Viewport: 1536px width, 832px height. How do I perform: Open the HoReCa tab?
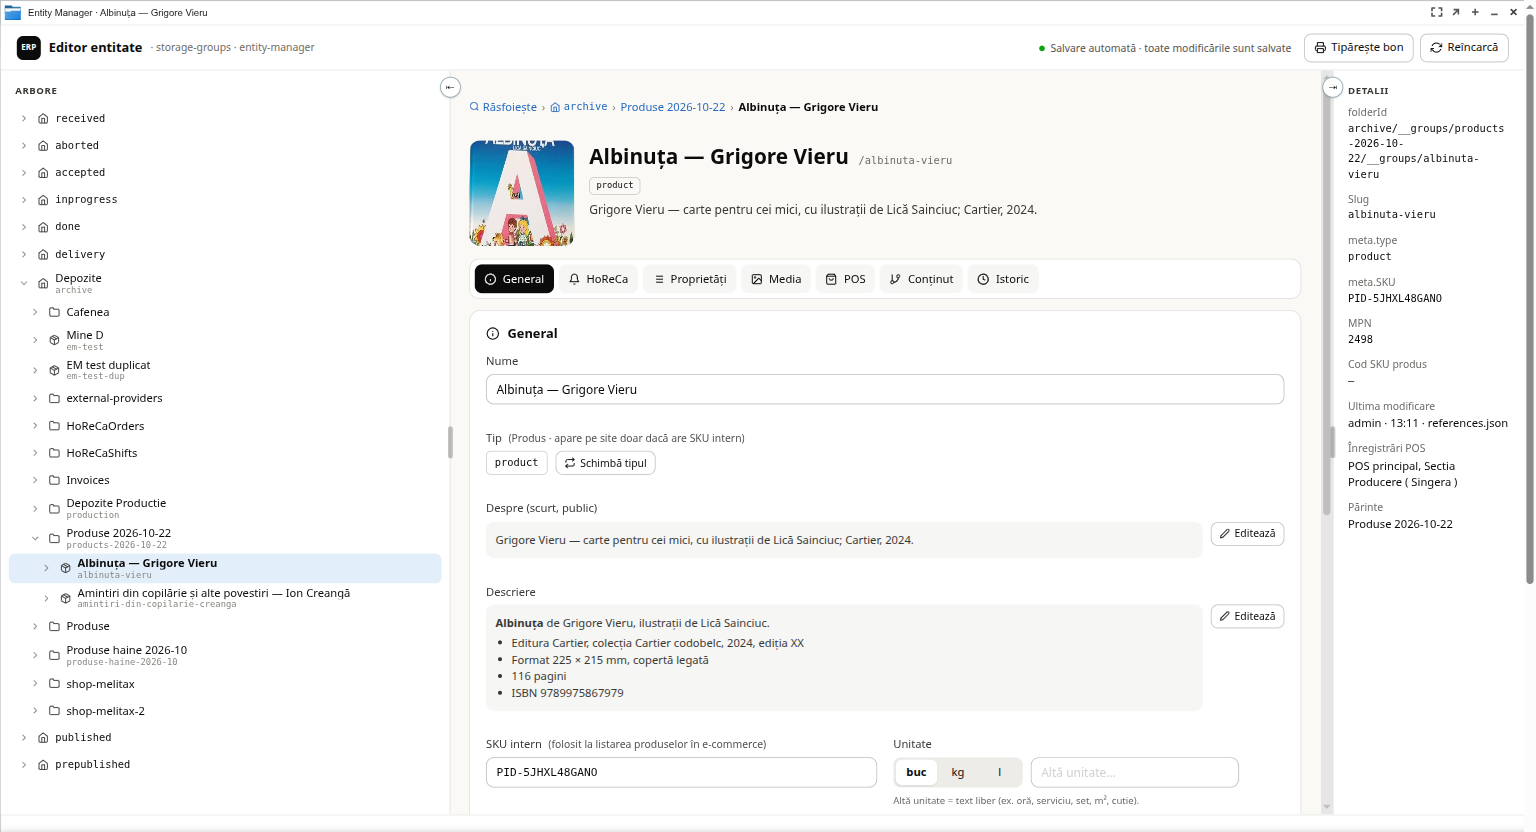coord(598,279)
